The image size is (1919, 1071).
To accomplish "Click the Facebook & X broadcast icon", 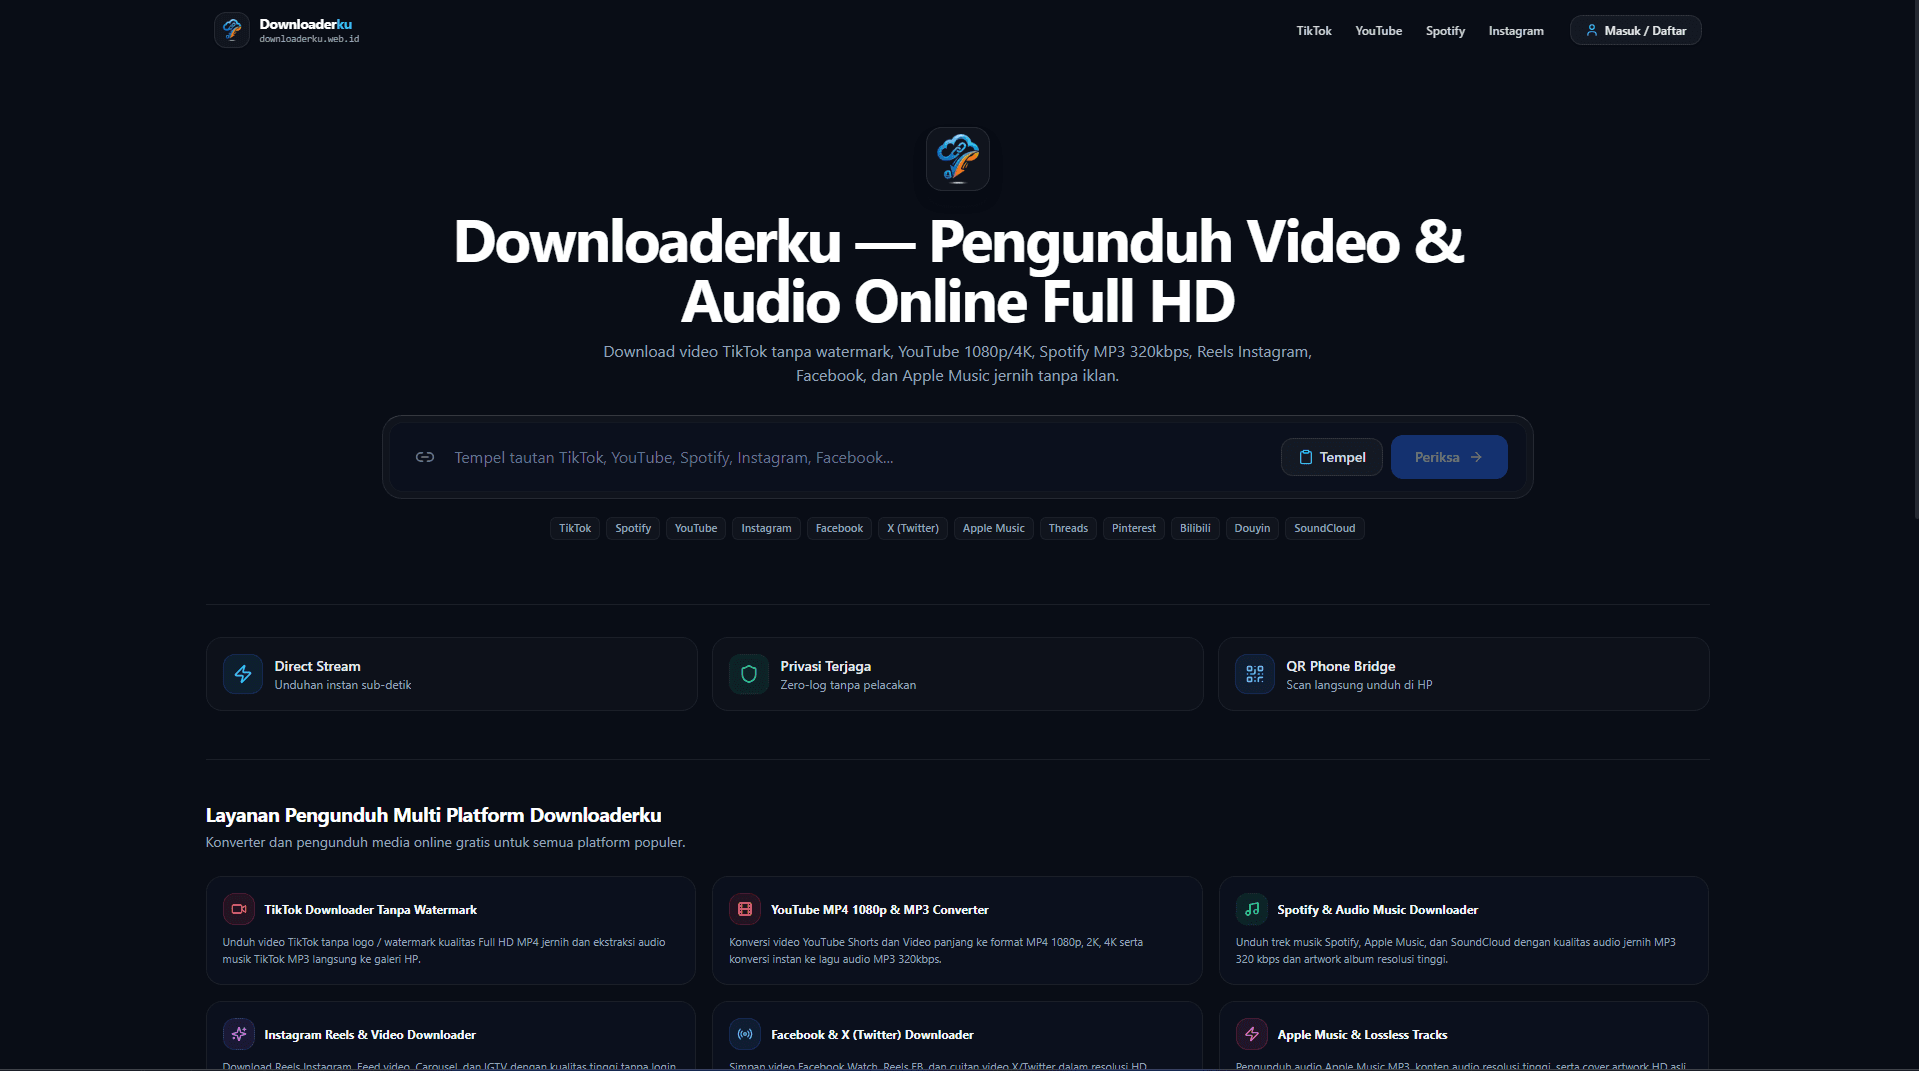I will click(745, 1034).
